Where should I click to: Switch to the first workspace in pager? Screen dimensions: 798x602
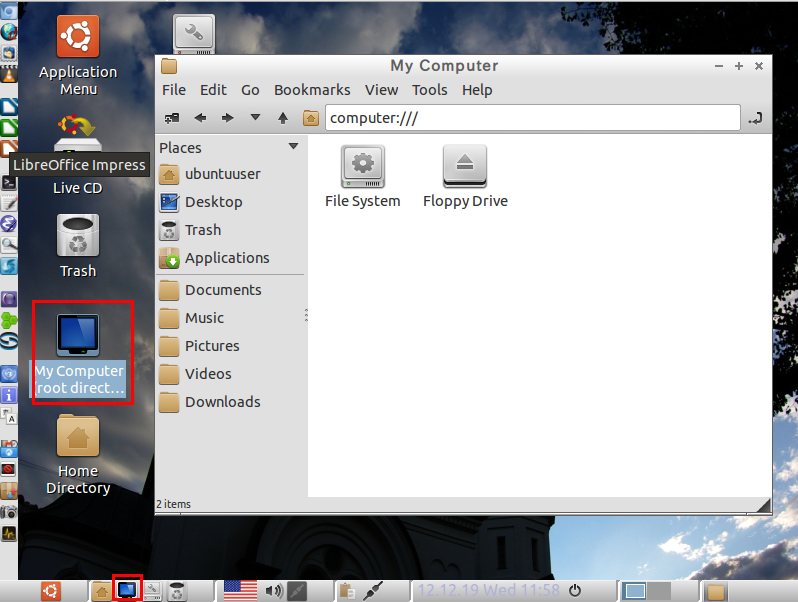click(635, 591)
